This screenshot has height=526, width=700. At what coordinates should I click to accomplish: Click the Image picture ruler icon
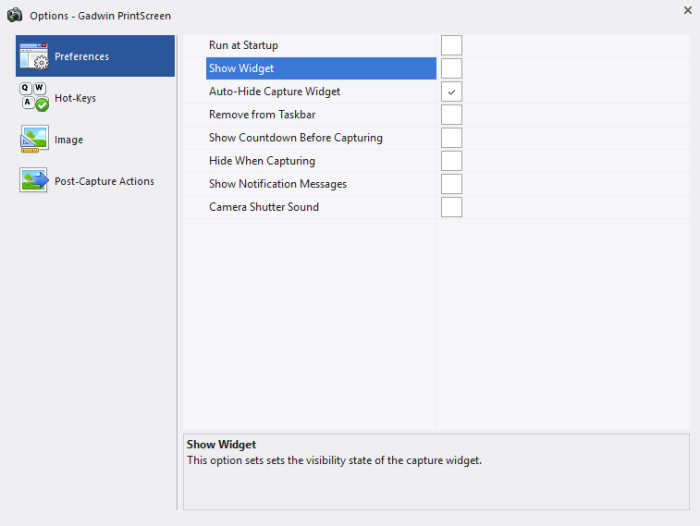pyautogui.click(x=34, y=139)
